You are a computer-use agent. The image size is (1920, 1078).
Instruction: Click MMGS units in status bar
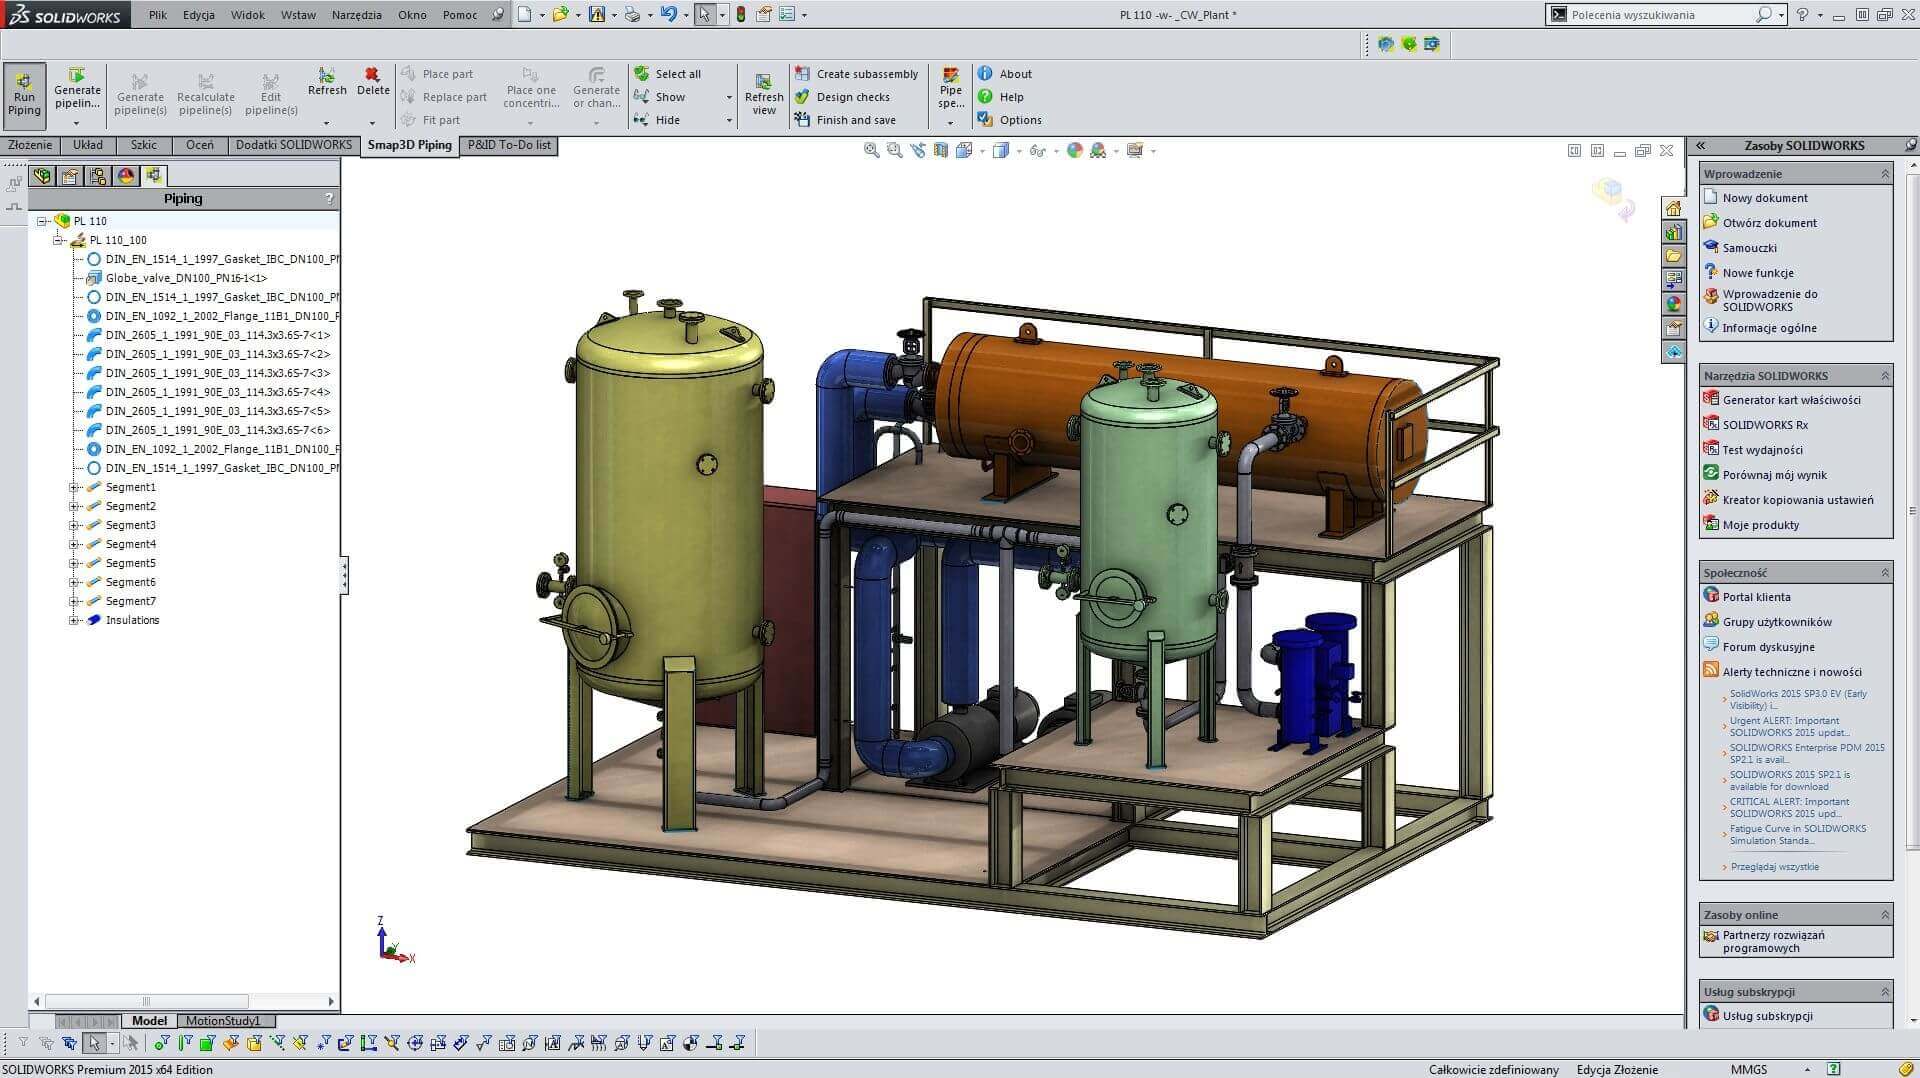tap(1749, 1069)
